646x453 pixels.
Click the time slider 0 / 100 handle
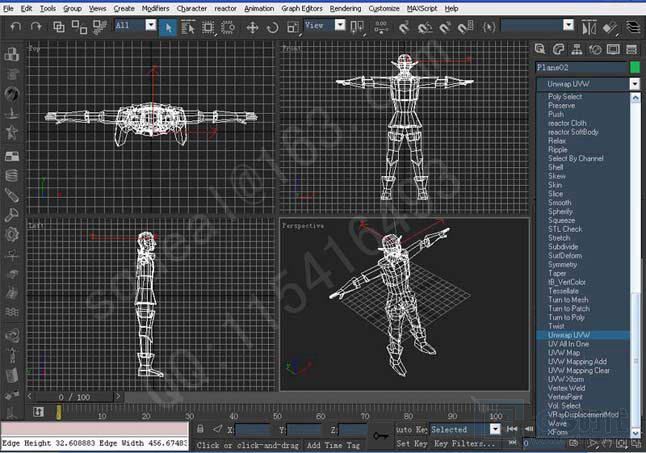[x=74, y=397]
